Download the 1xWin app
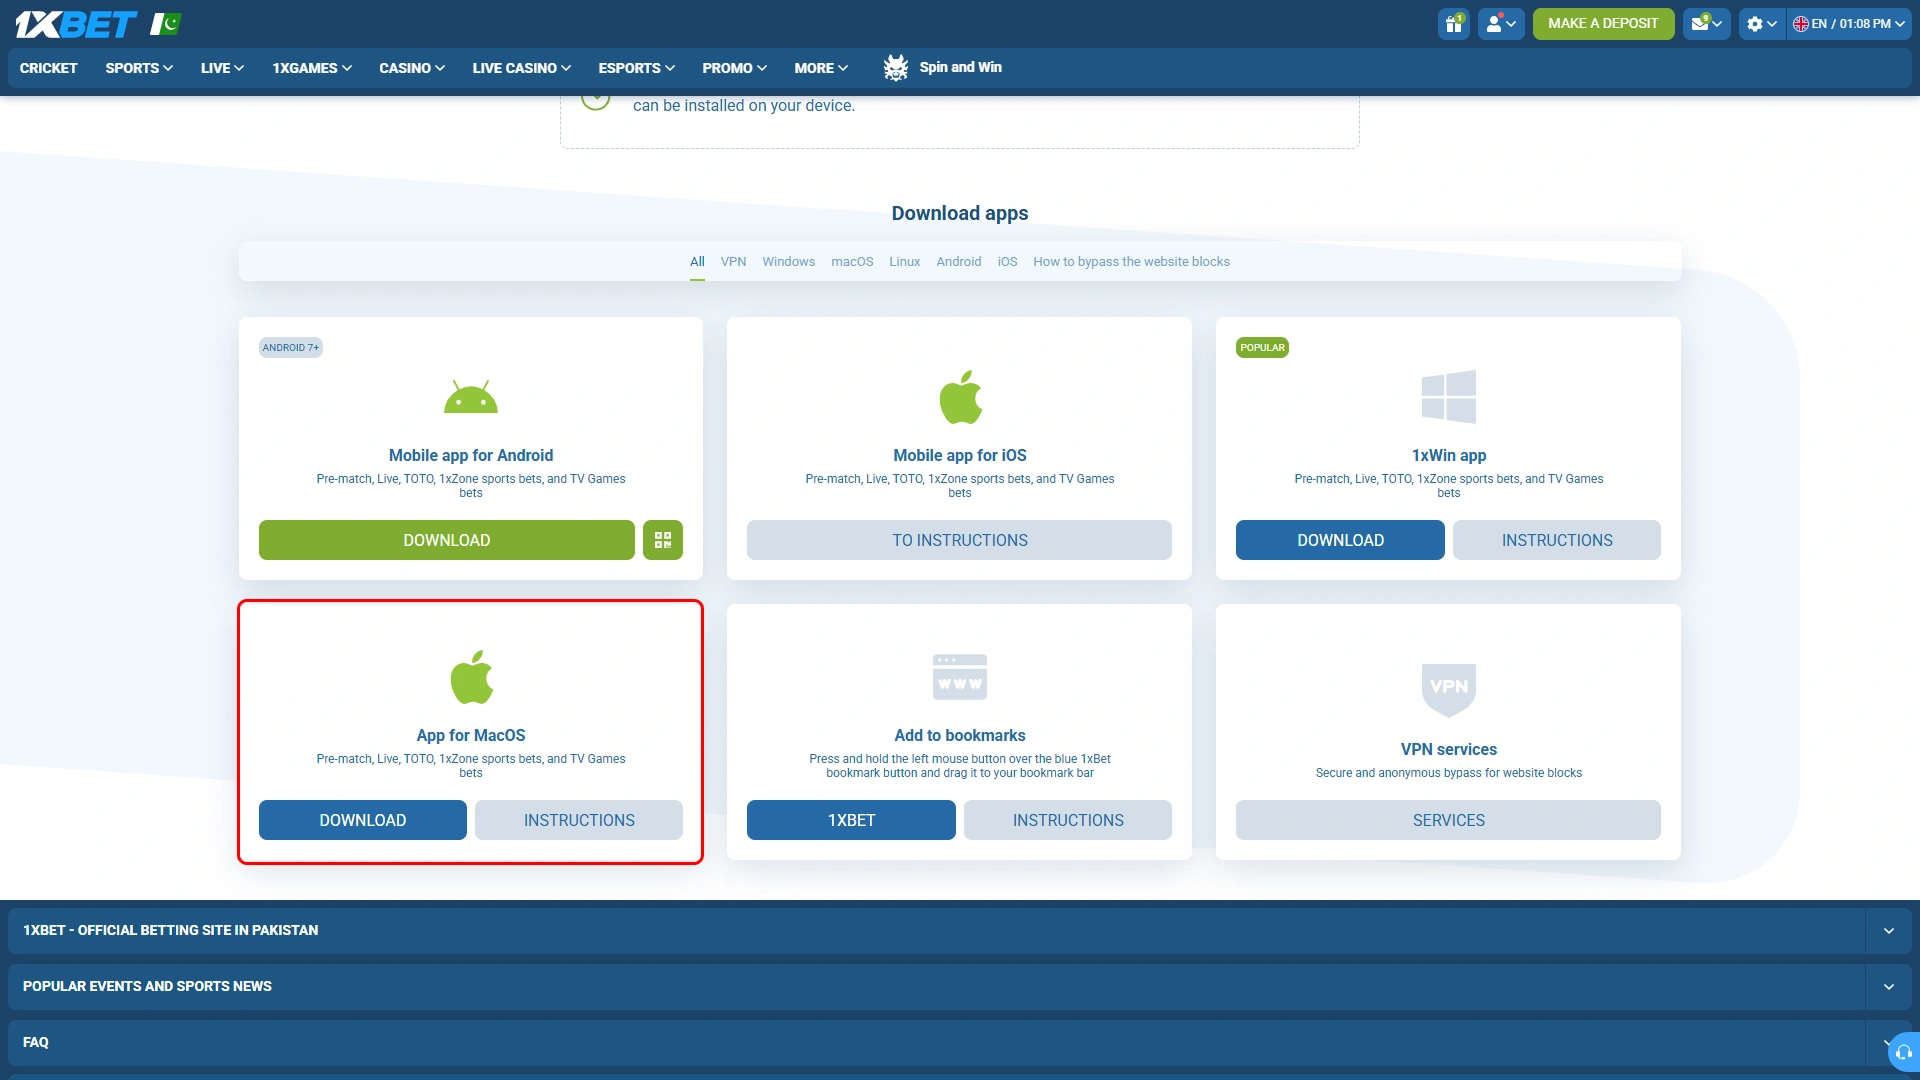Viewport: 1920px width, 1080px height. tap(1341, 540)
